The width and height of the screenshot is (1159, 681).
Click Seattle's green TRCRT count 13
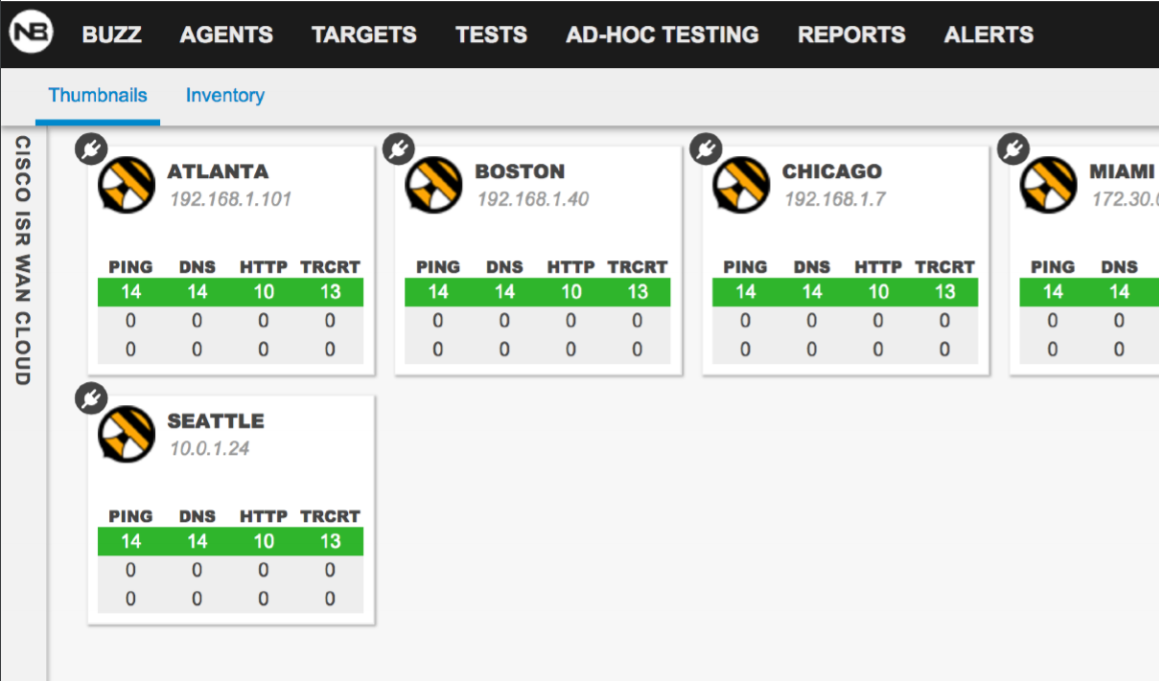point(330,541)
